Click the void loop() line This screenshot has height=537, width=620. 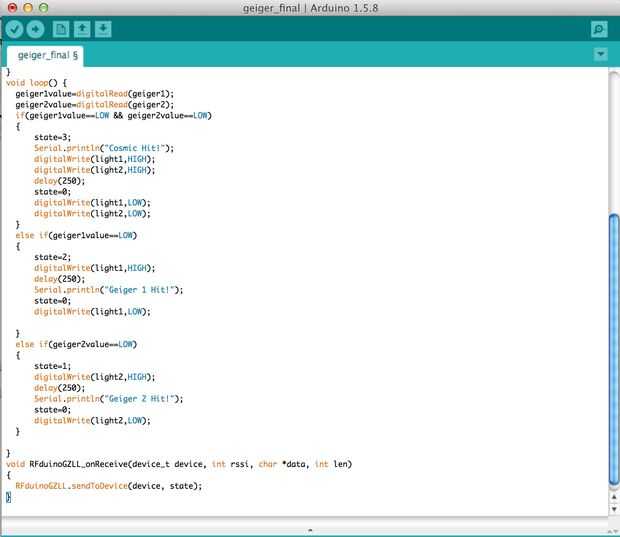tap(37, 83)
